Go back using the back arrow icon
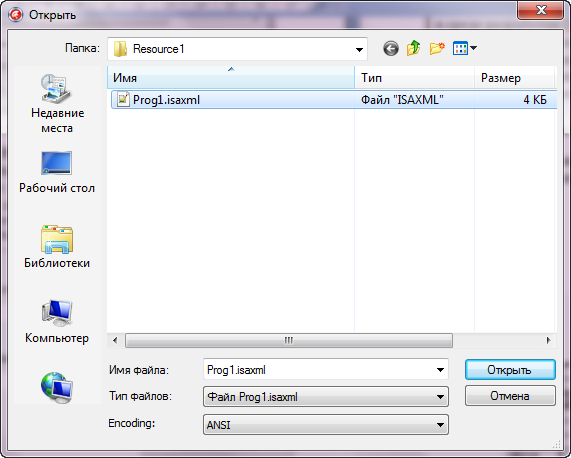Screen dimensions: 571x458 [391, 48]
